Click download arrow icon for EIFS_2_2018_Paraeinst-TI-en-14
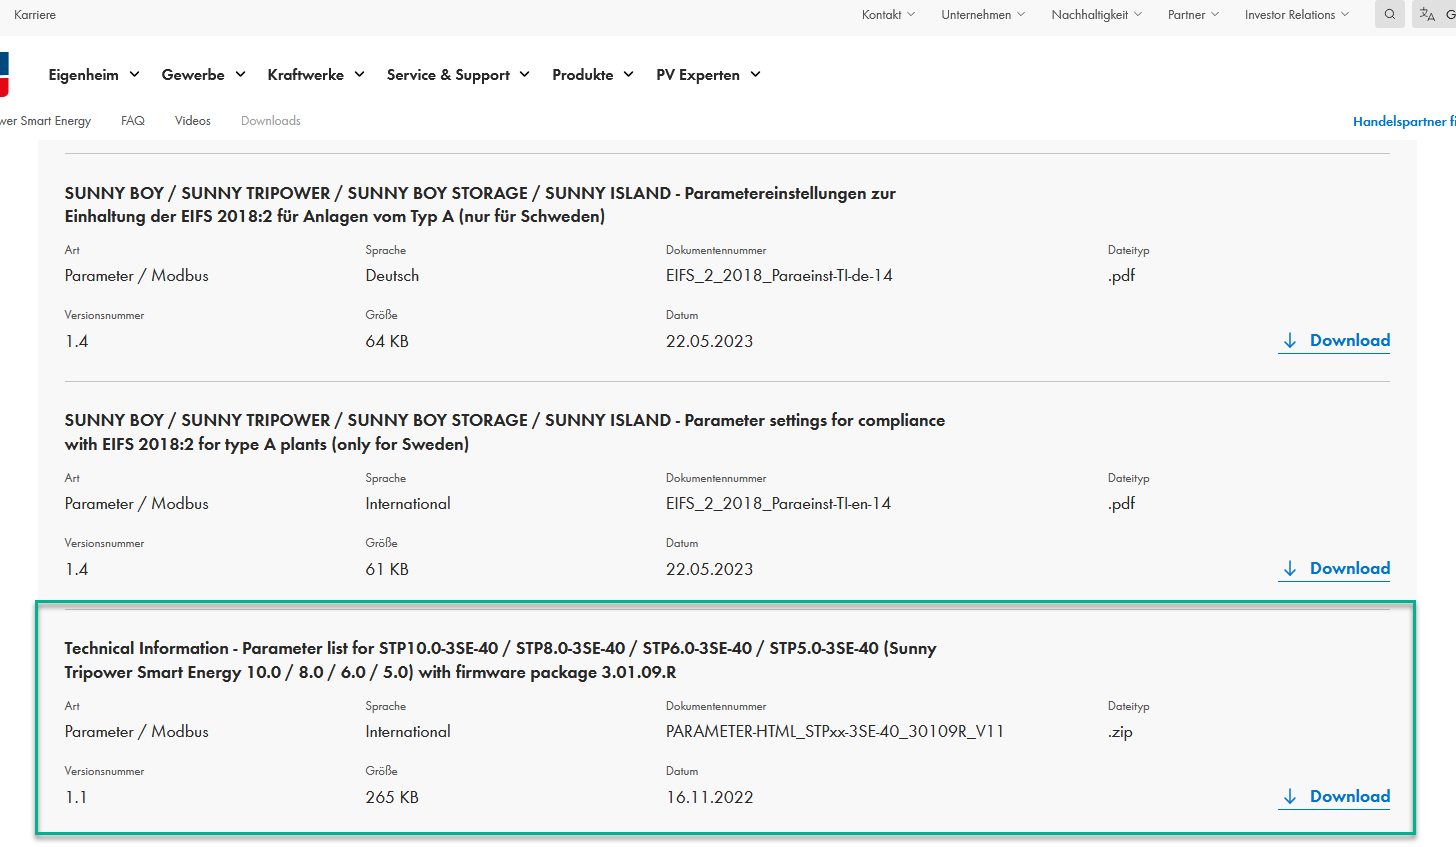 (x=1290, y=569)
